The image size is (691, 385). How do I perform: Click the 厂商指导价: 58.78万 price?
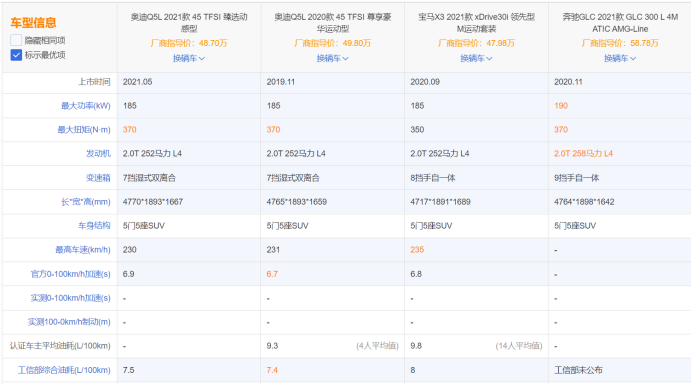(x=620, y=43)
